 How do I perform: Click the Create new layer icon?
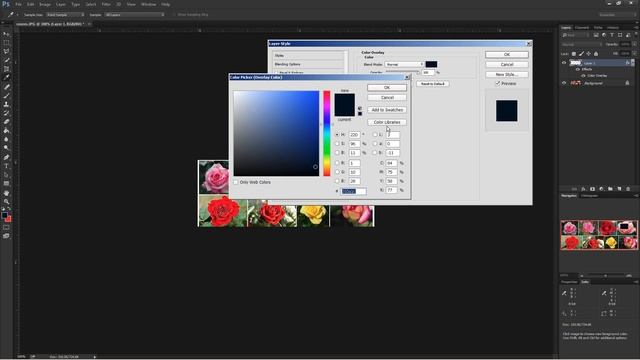[619, 189]
